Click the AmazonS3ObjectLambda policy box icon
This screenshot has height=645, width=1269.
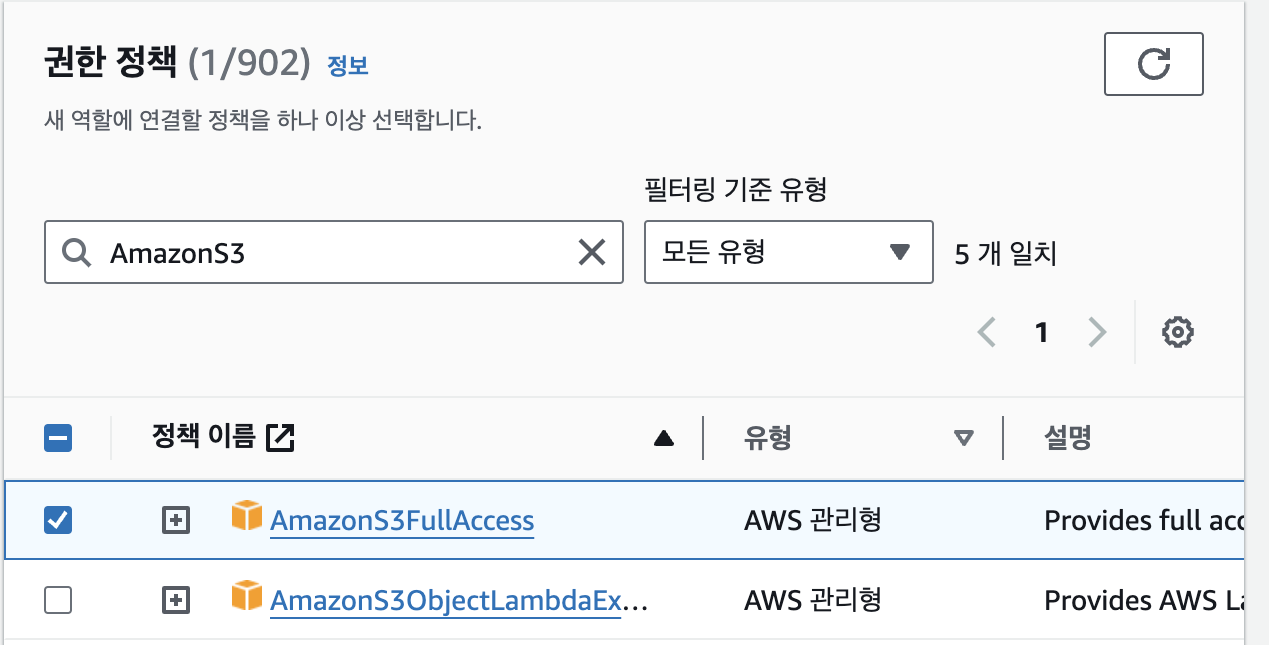click(x=246, y=598)
